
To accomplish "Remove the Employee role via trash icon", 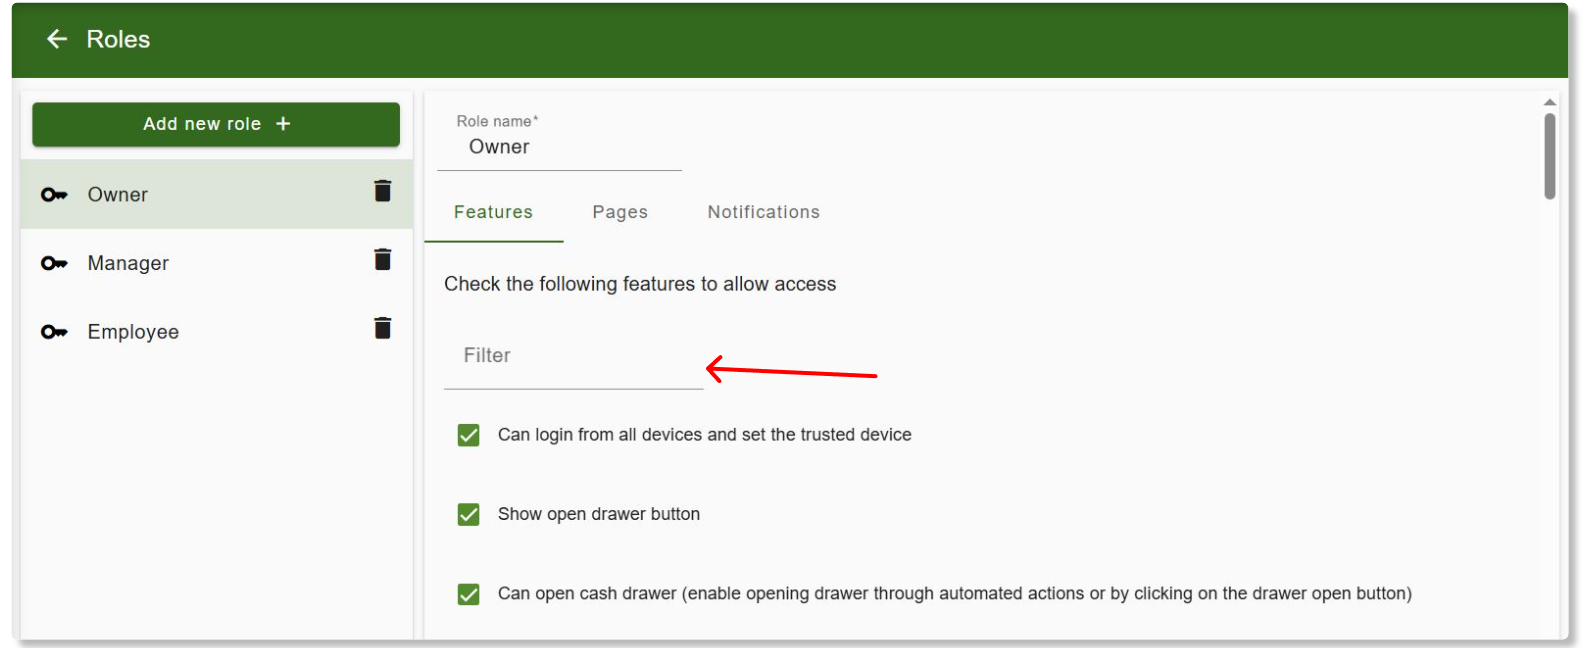I will 382,328.
